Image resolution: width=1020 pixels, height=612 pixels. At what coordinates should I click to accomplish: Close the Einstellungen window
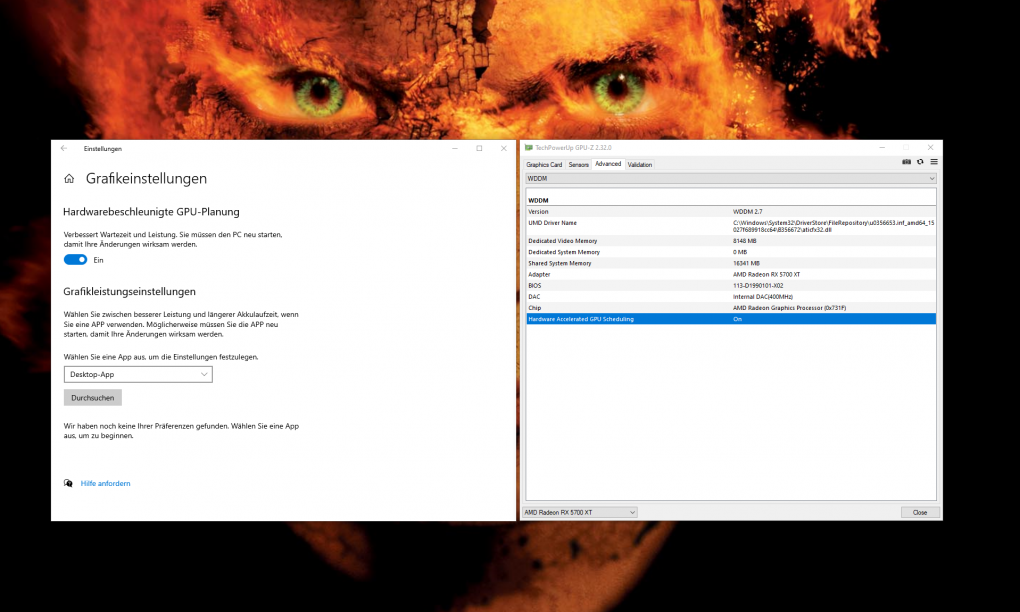[x=503, y=148]
